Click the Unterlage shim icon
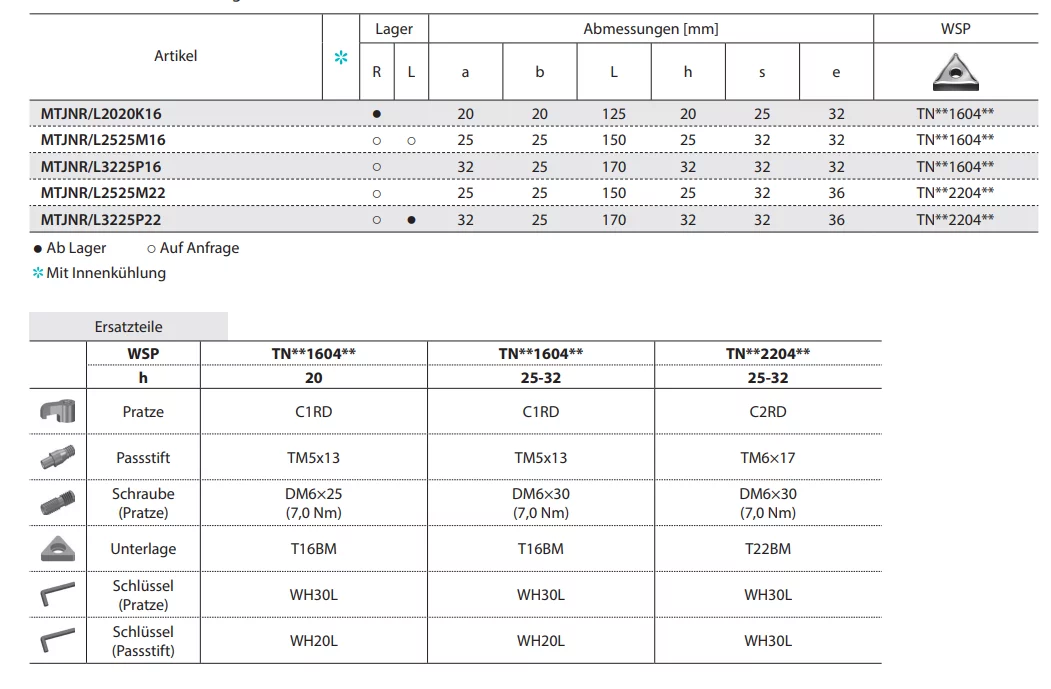The width and height of the screenshot is (1051, 689). [57, 548]
